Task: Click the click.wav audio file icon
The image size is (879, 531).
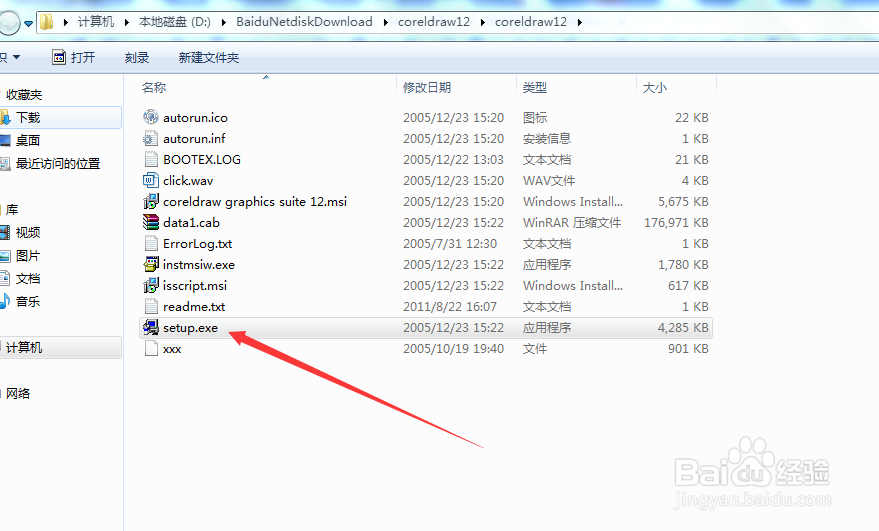Action: click(x=151, y=181)
